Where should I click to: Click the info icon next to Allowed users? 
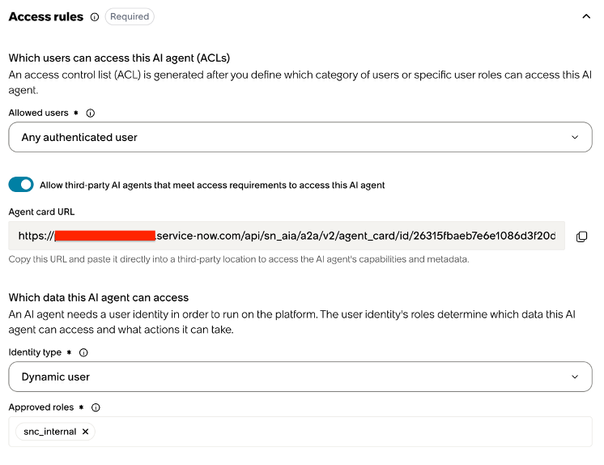coord(90,113)
